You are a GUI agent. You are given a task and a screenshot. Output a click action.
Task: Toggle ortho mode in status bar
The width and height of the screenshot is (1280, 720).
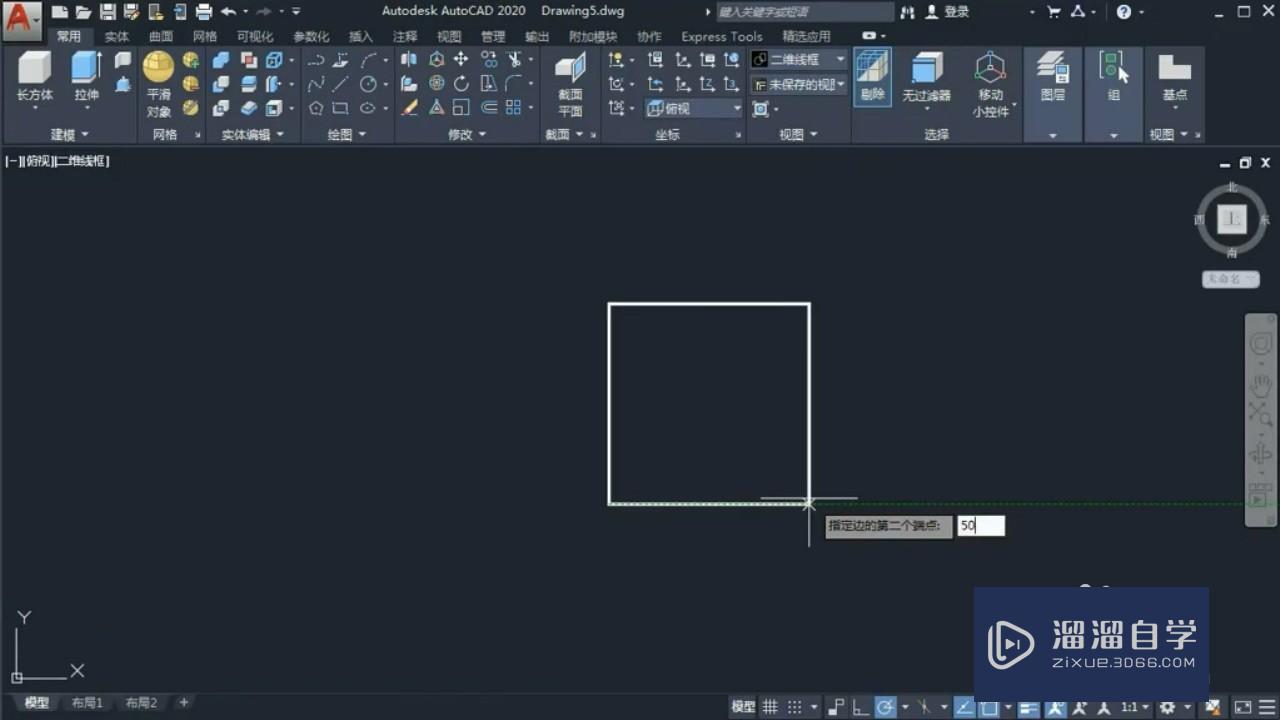[860, 707]
